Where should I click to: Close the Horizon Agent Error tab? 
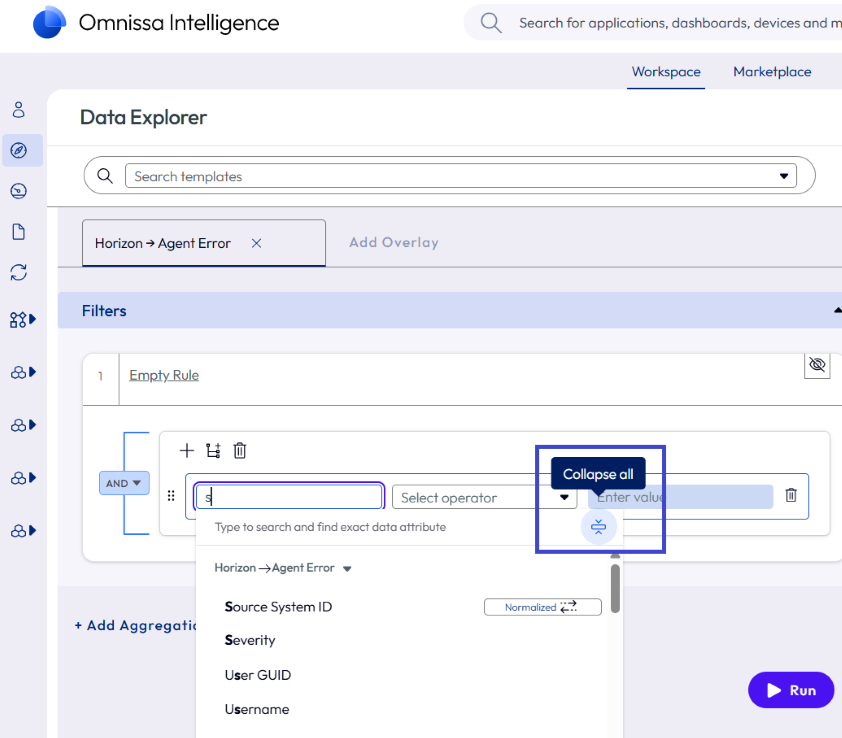(x=257, y=243)
